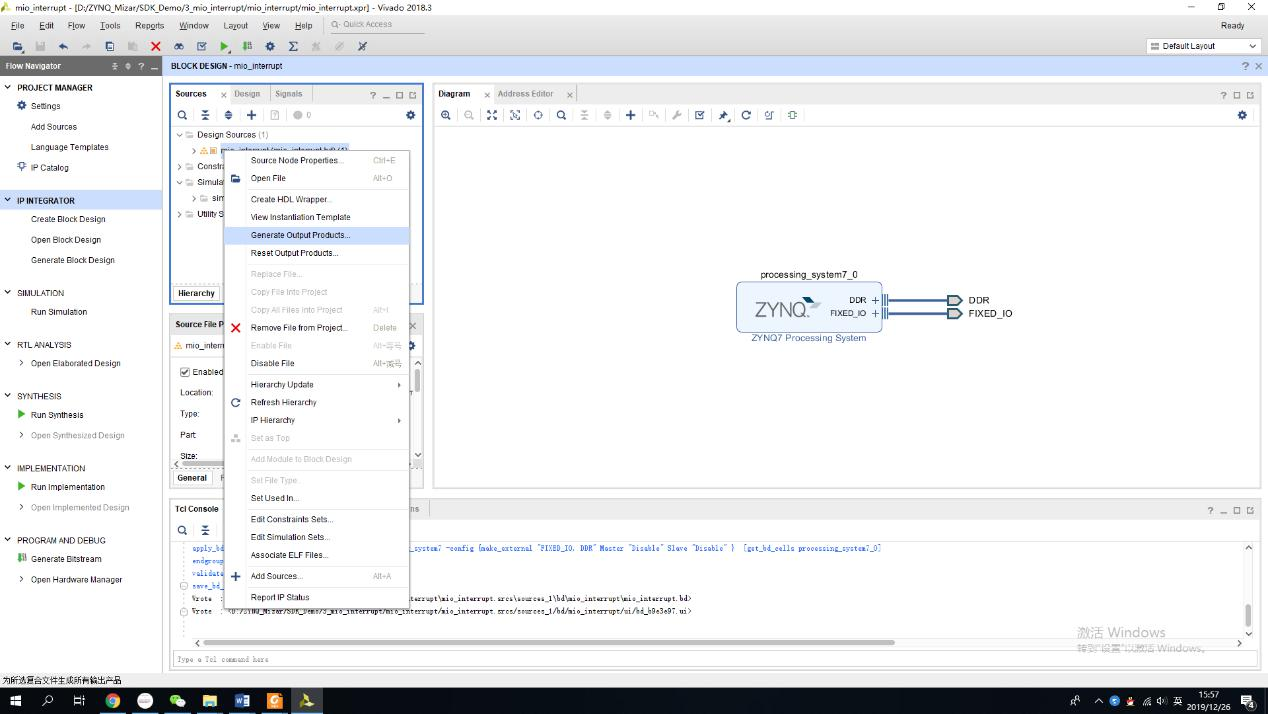Click Create Block Design link
The image size is (1268, 714).
click(68, 219)
